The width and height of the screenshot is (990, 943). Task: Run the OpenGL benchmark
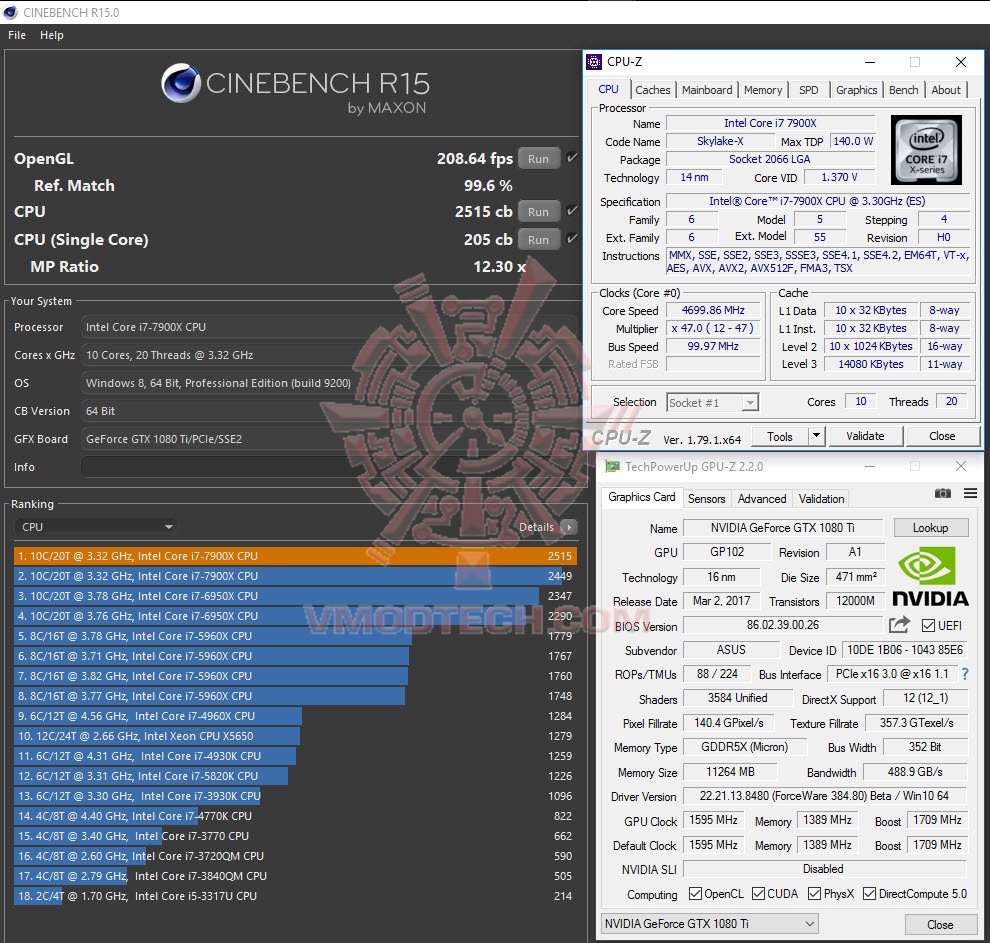(539, 158)
